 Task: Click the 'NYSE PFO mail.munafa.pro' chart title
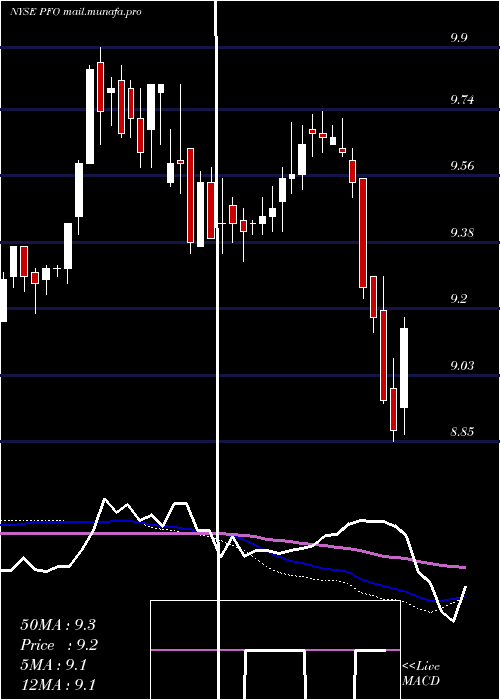[x=75, y=12]
